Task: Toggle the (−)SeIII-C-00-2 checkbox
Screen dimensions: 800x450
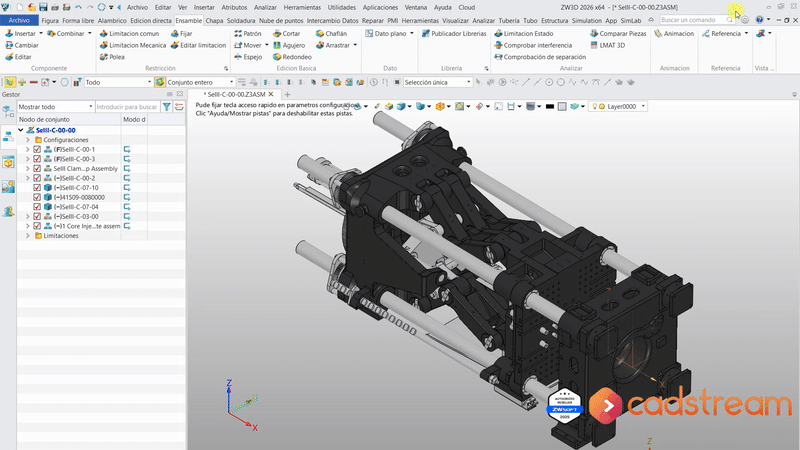Action: click(37, 178)
